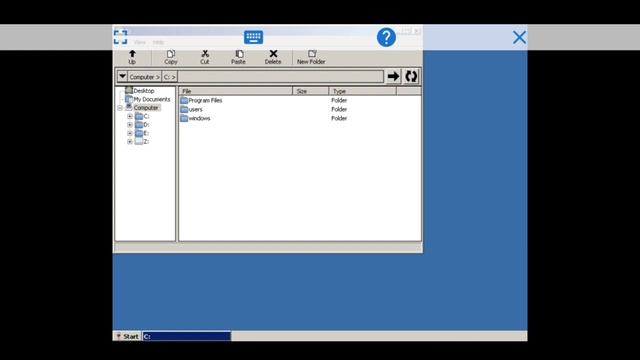640x360 pixels.
Task: Sort by the Size column header
Action: [311, 91]
